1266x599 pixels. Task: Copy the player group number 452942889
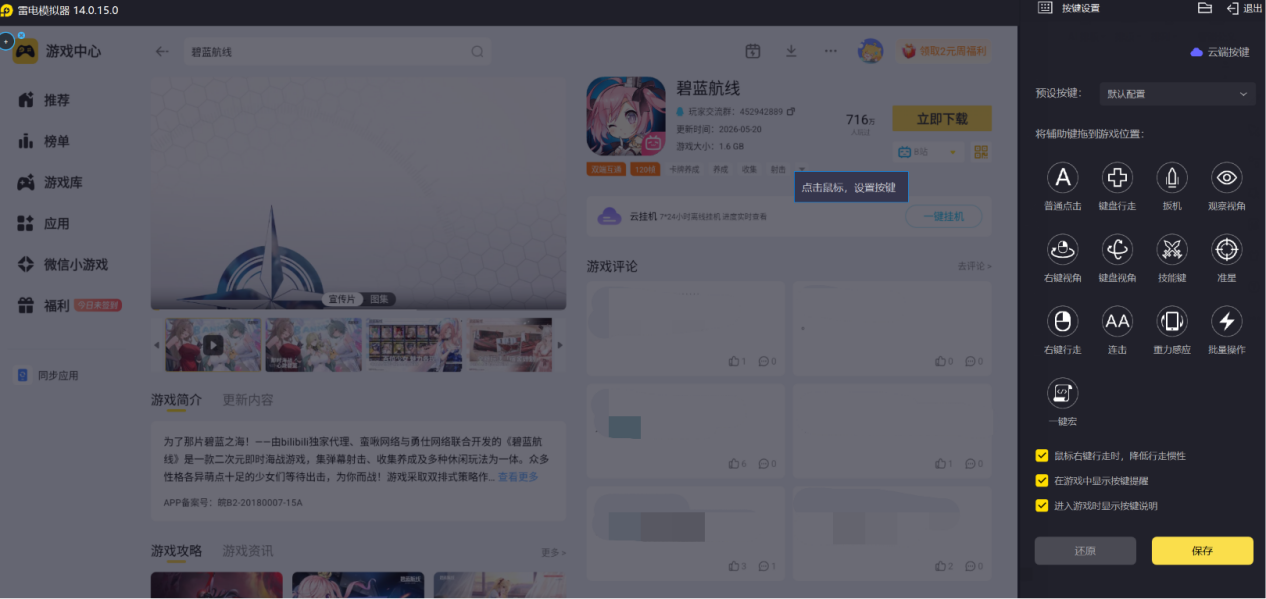click(790, 111)
